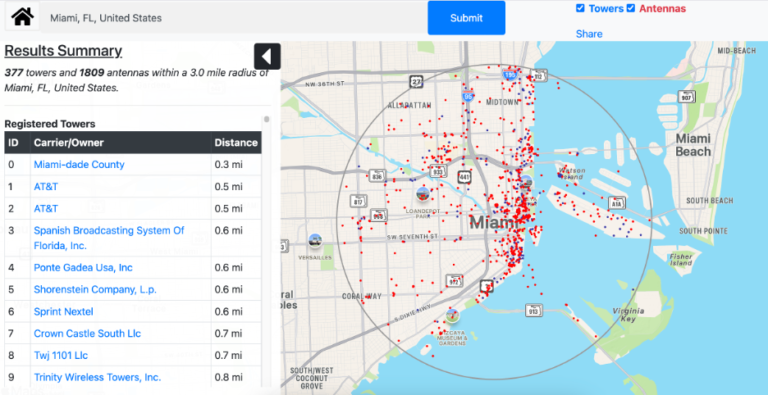This screenshot has width=768, height=395.
Task: Open the Versailles landmark marker
Action: (315, 241)
